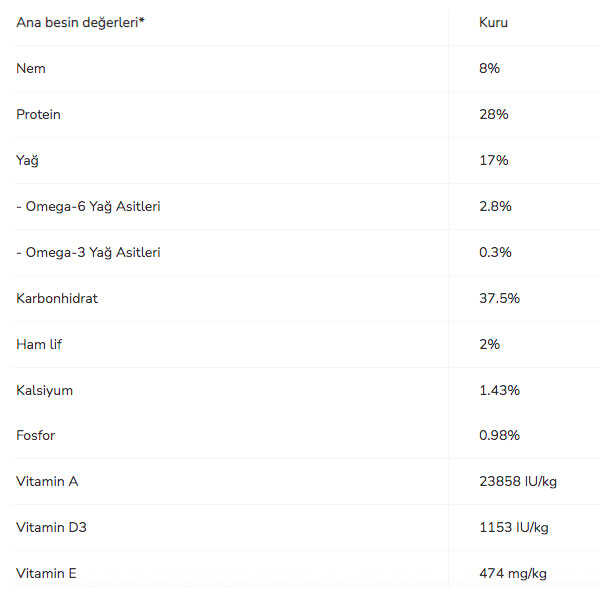Viewport: 600px width, 600px height.
Task: Click the 'Nem' row label
Action: coord(31,68)
